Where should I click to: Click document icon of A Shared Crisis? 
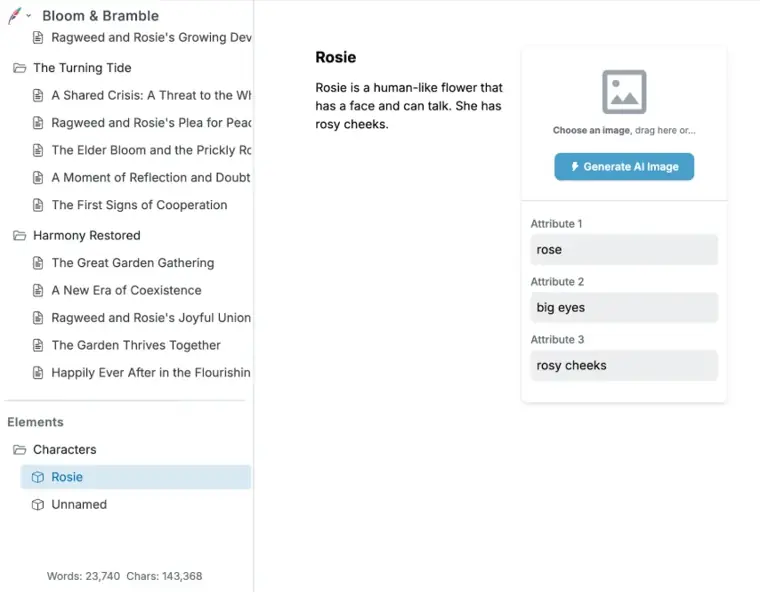38,96
